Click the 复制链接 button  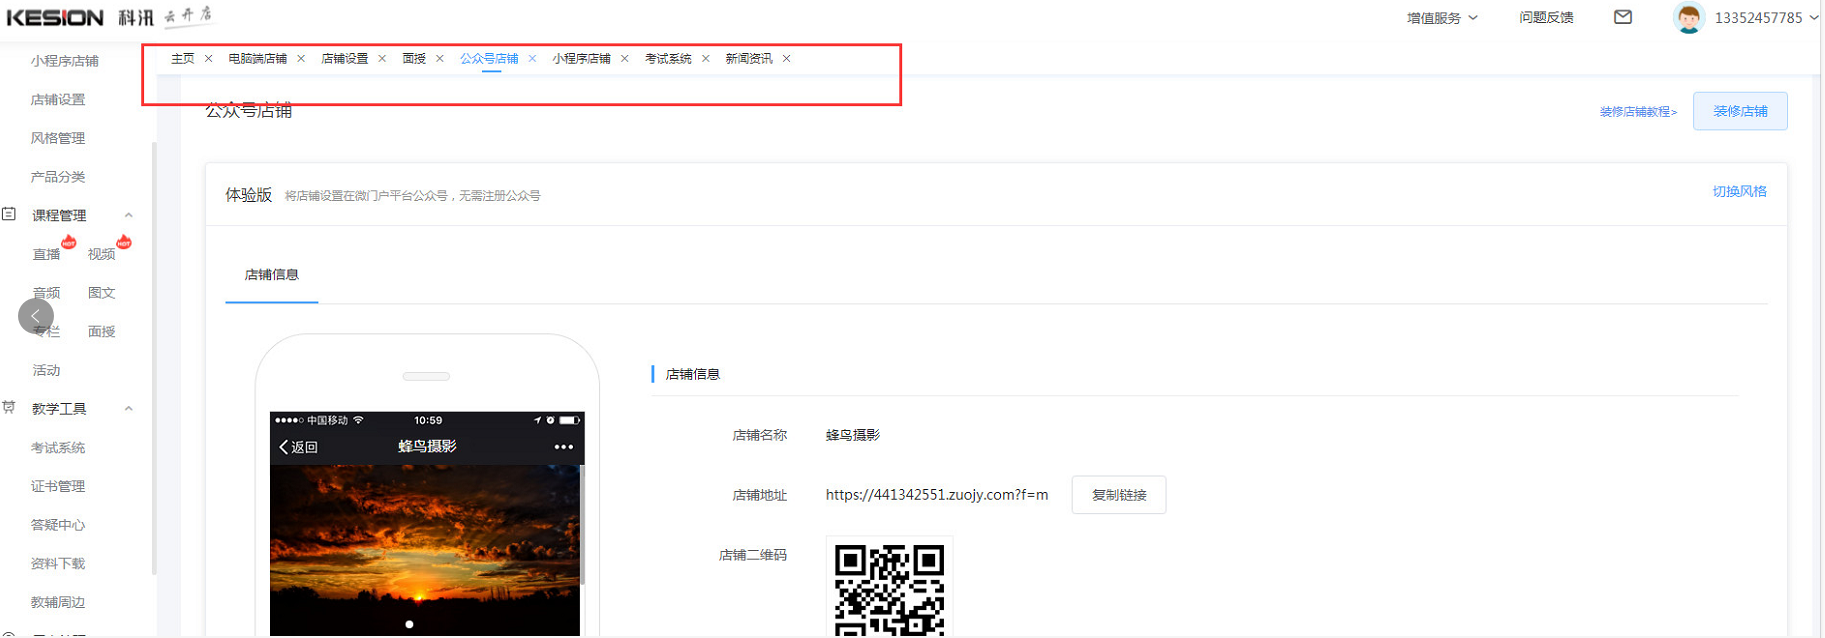[1118, 495]
